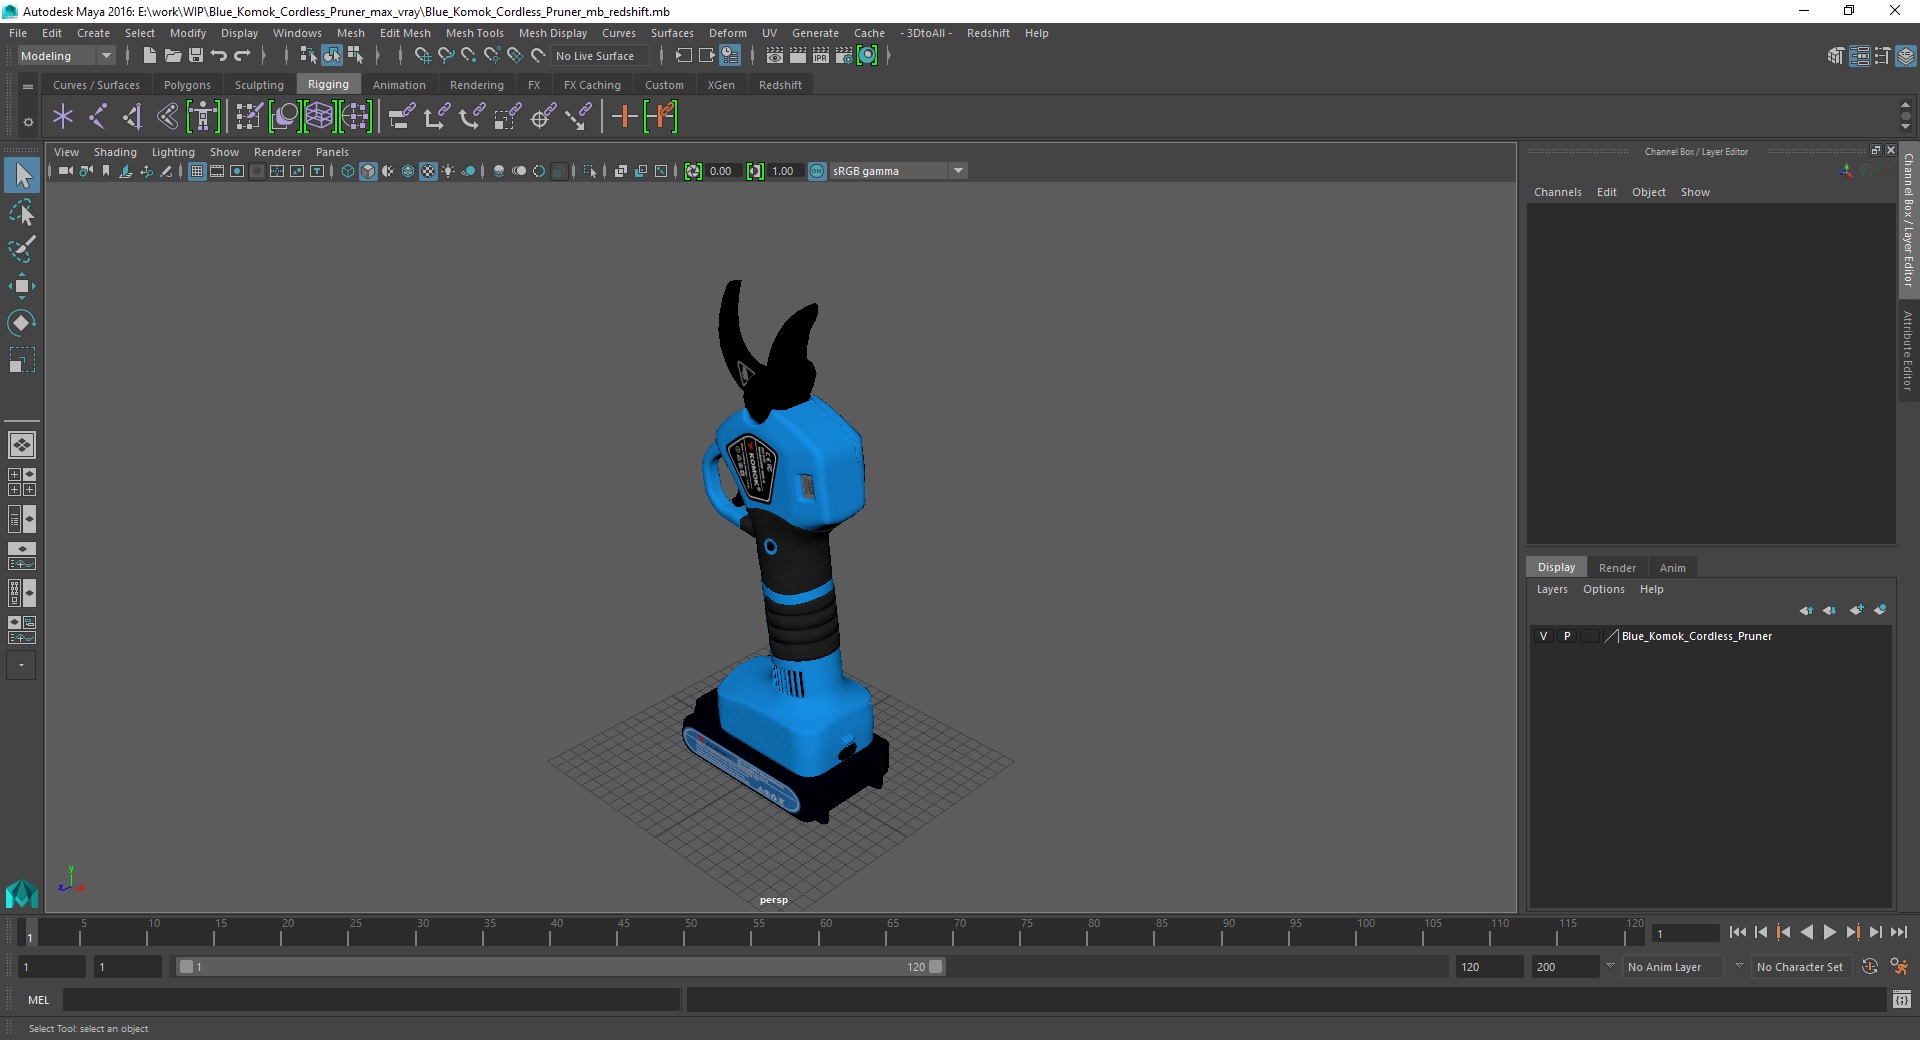The image size is (1920, 1040).
Task: Activate the Lasso Select tool
Action: (22, 212)
